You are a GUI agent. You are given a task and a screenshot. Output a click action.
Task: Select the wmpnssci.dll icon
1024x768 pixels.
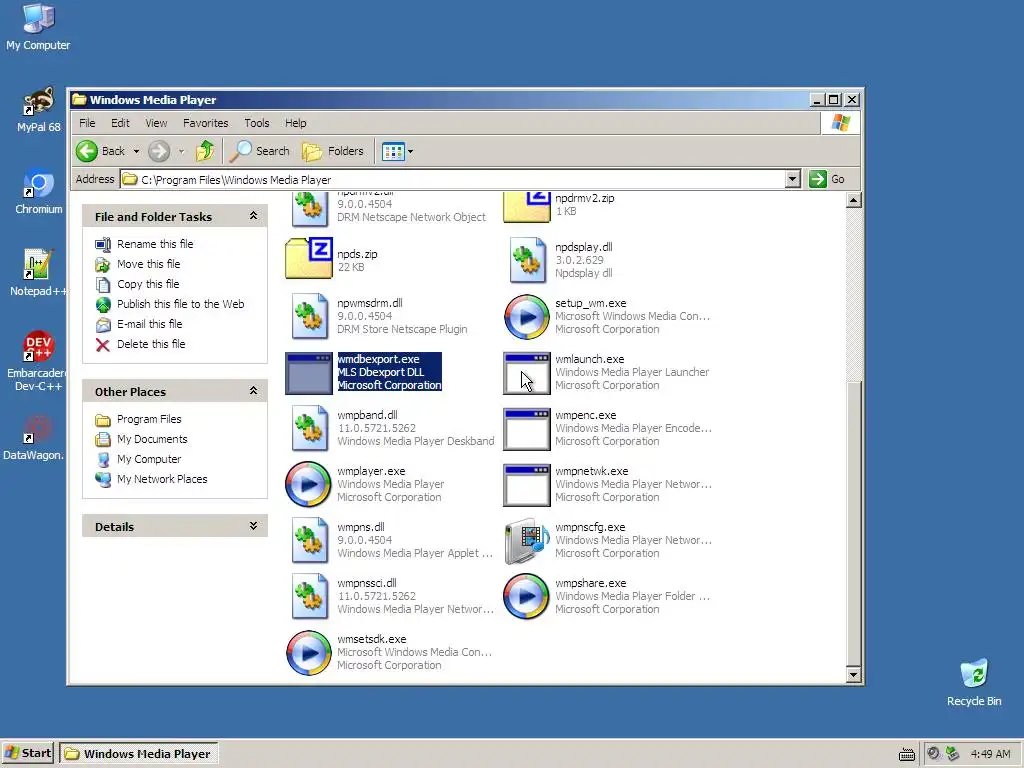(x=309, y=596)
